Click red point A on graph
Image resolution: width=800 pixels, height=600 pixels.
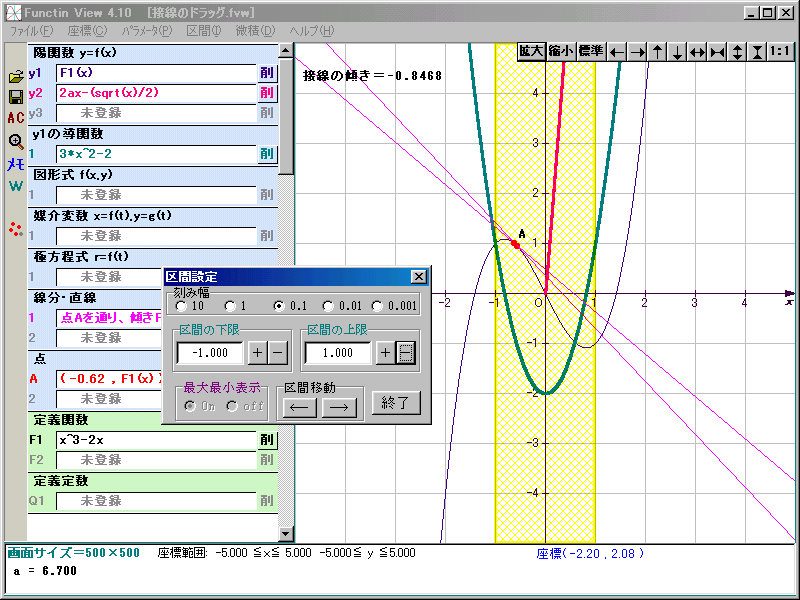(x=515, y=244)
